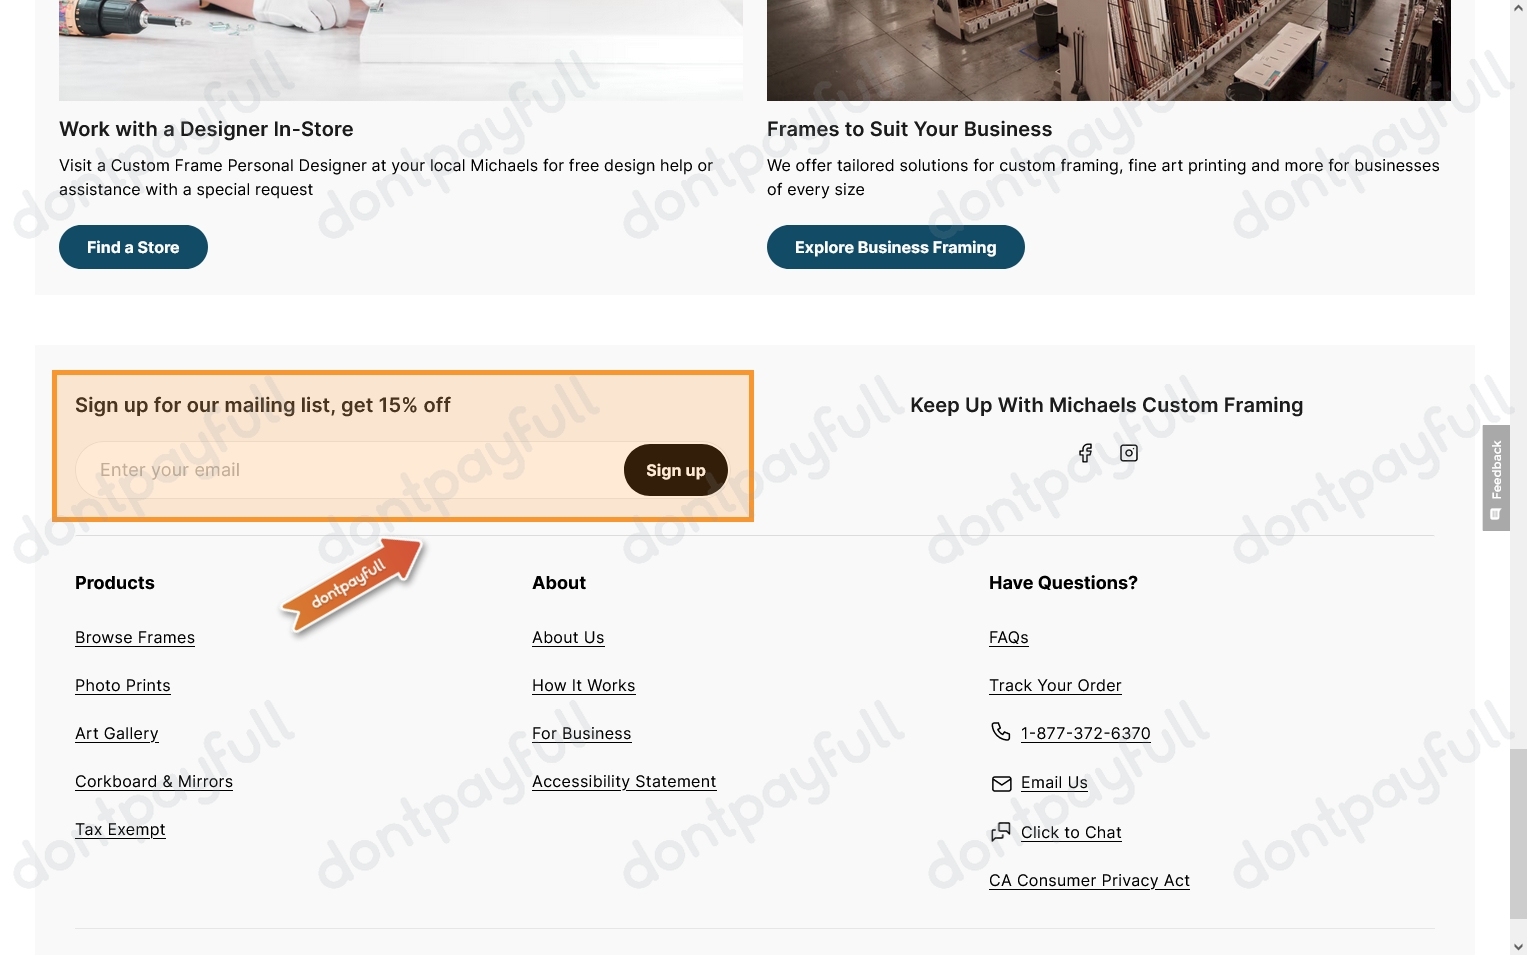Go to Art Gallery
Screen dimensions: 1527x955
pyautogui.click(x=117, y=734)
